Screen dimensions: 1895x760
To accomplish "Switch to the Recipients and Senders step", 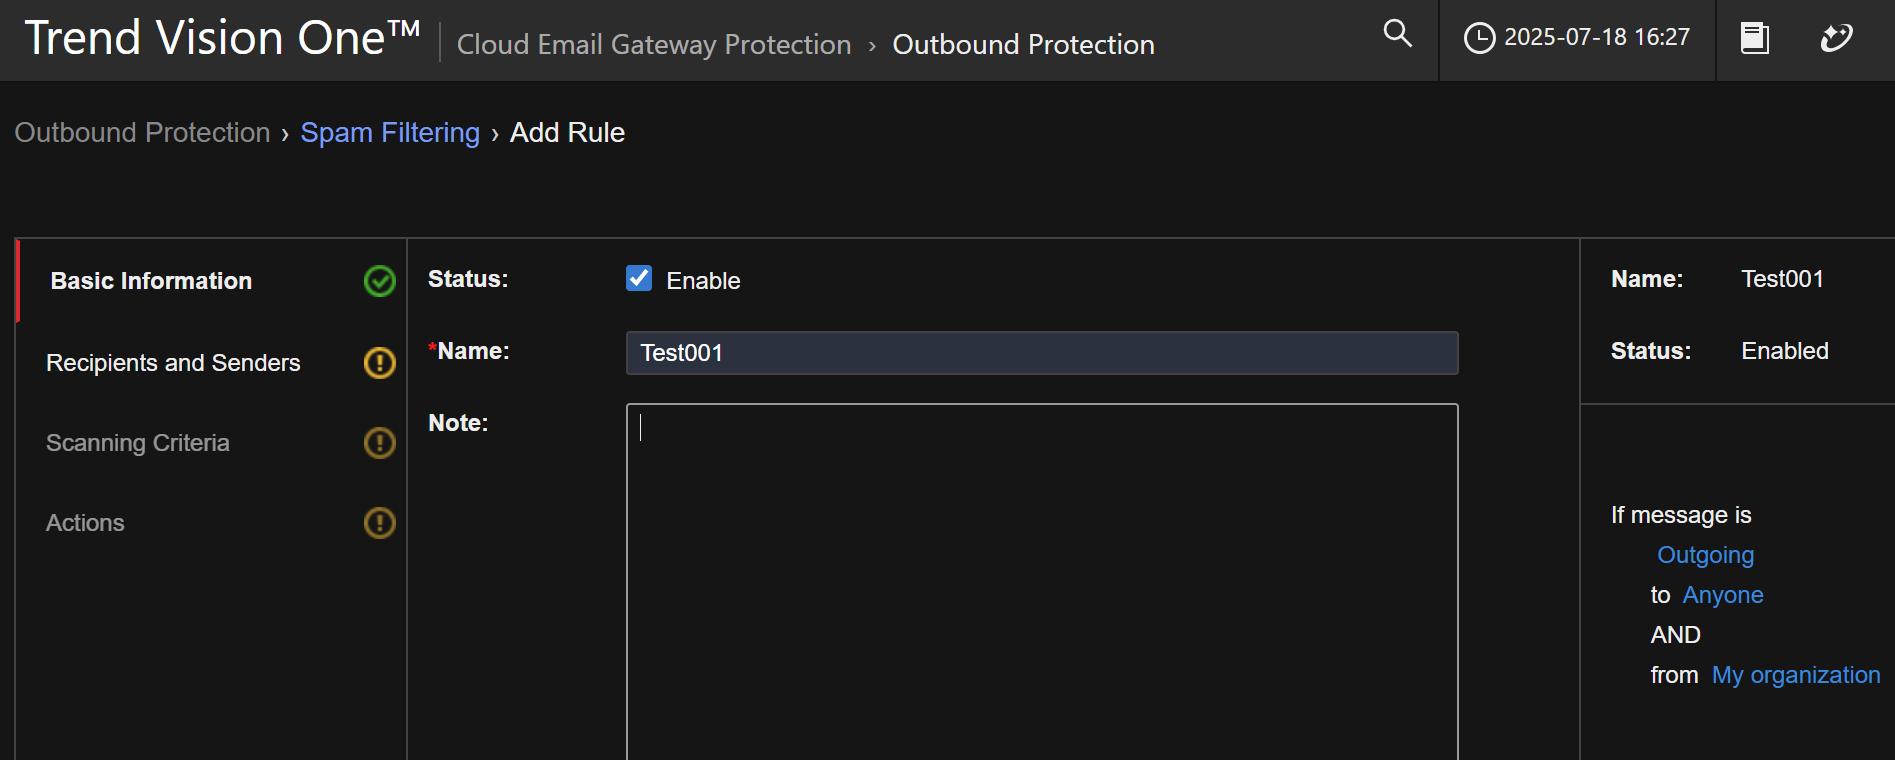I will [x=173, y=363].
